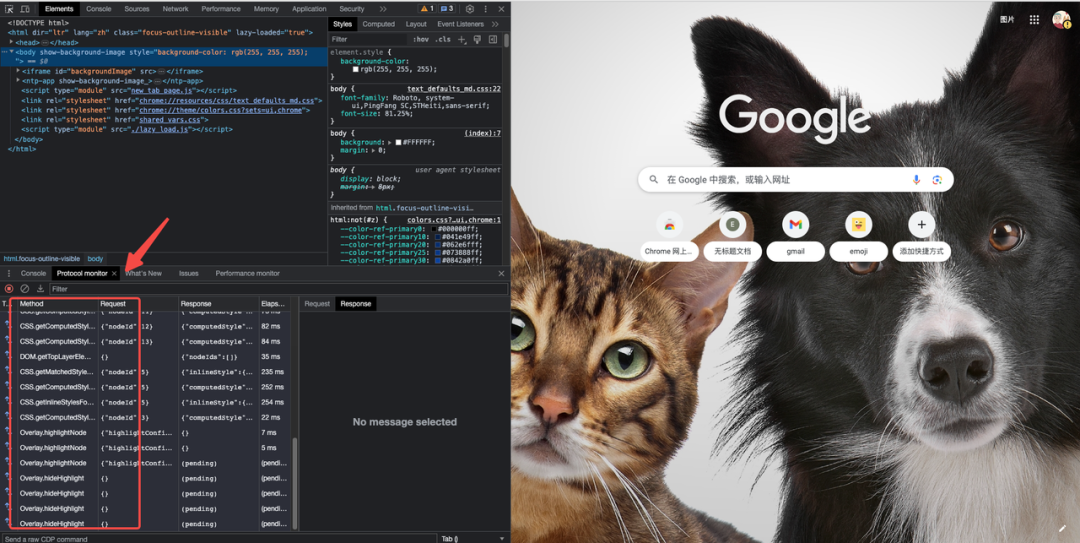Viewport: 1080px width, 543px height.
Task: Open the drawer's three-dot more tools menu
Action: click(x=9, y=274)
